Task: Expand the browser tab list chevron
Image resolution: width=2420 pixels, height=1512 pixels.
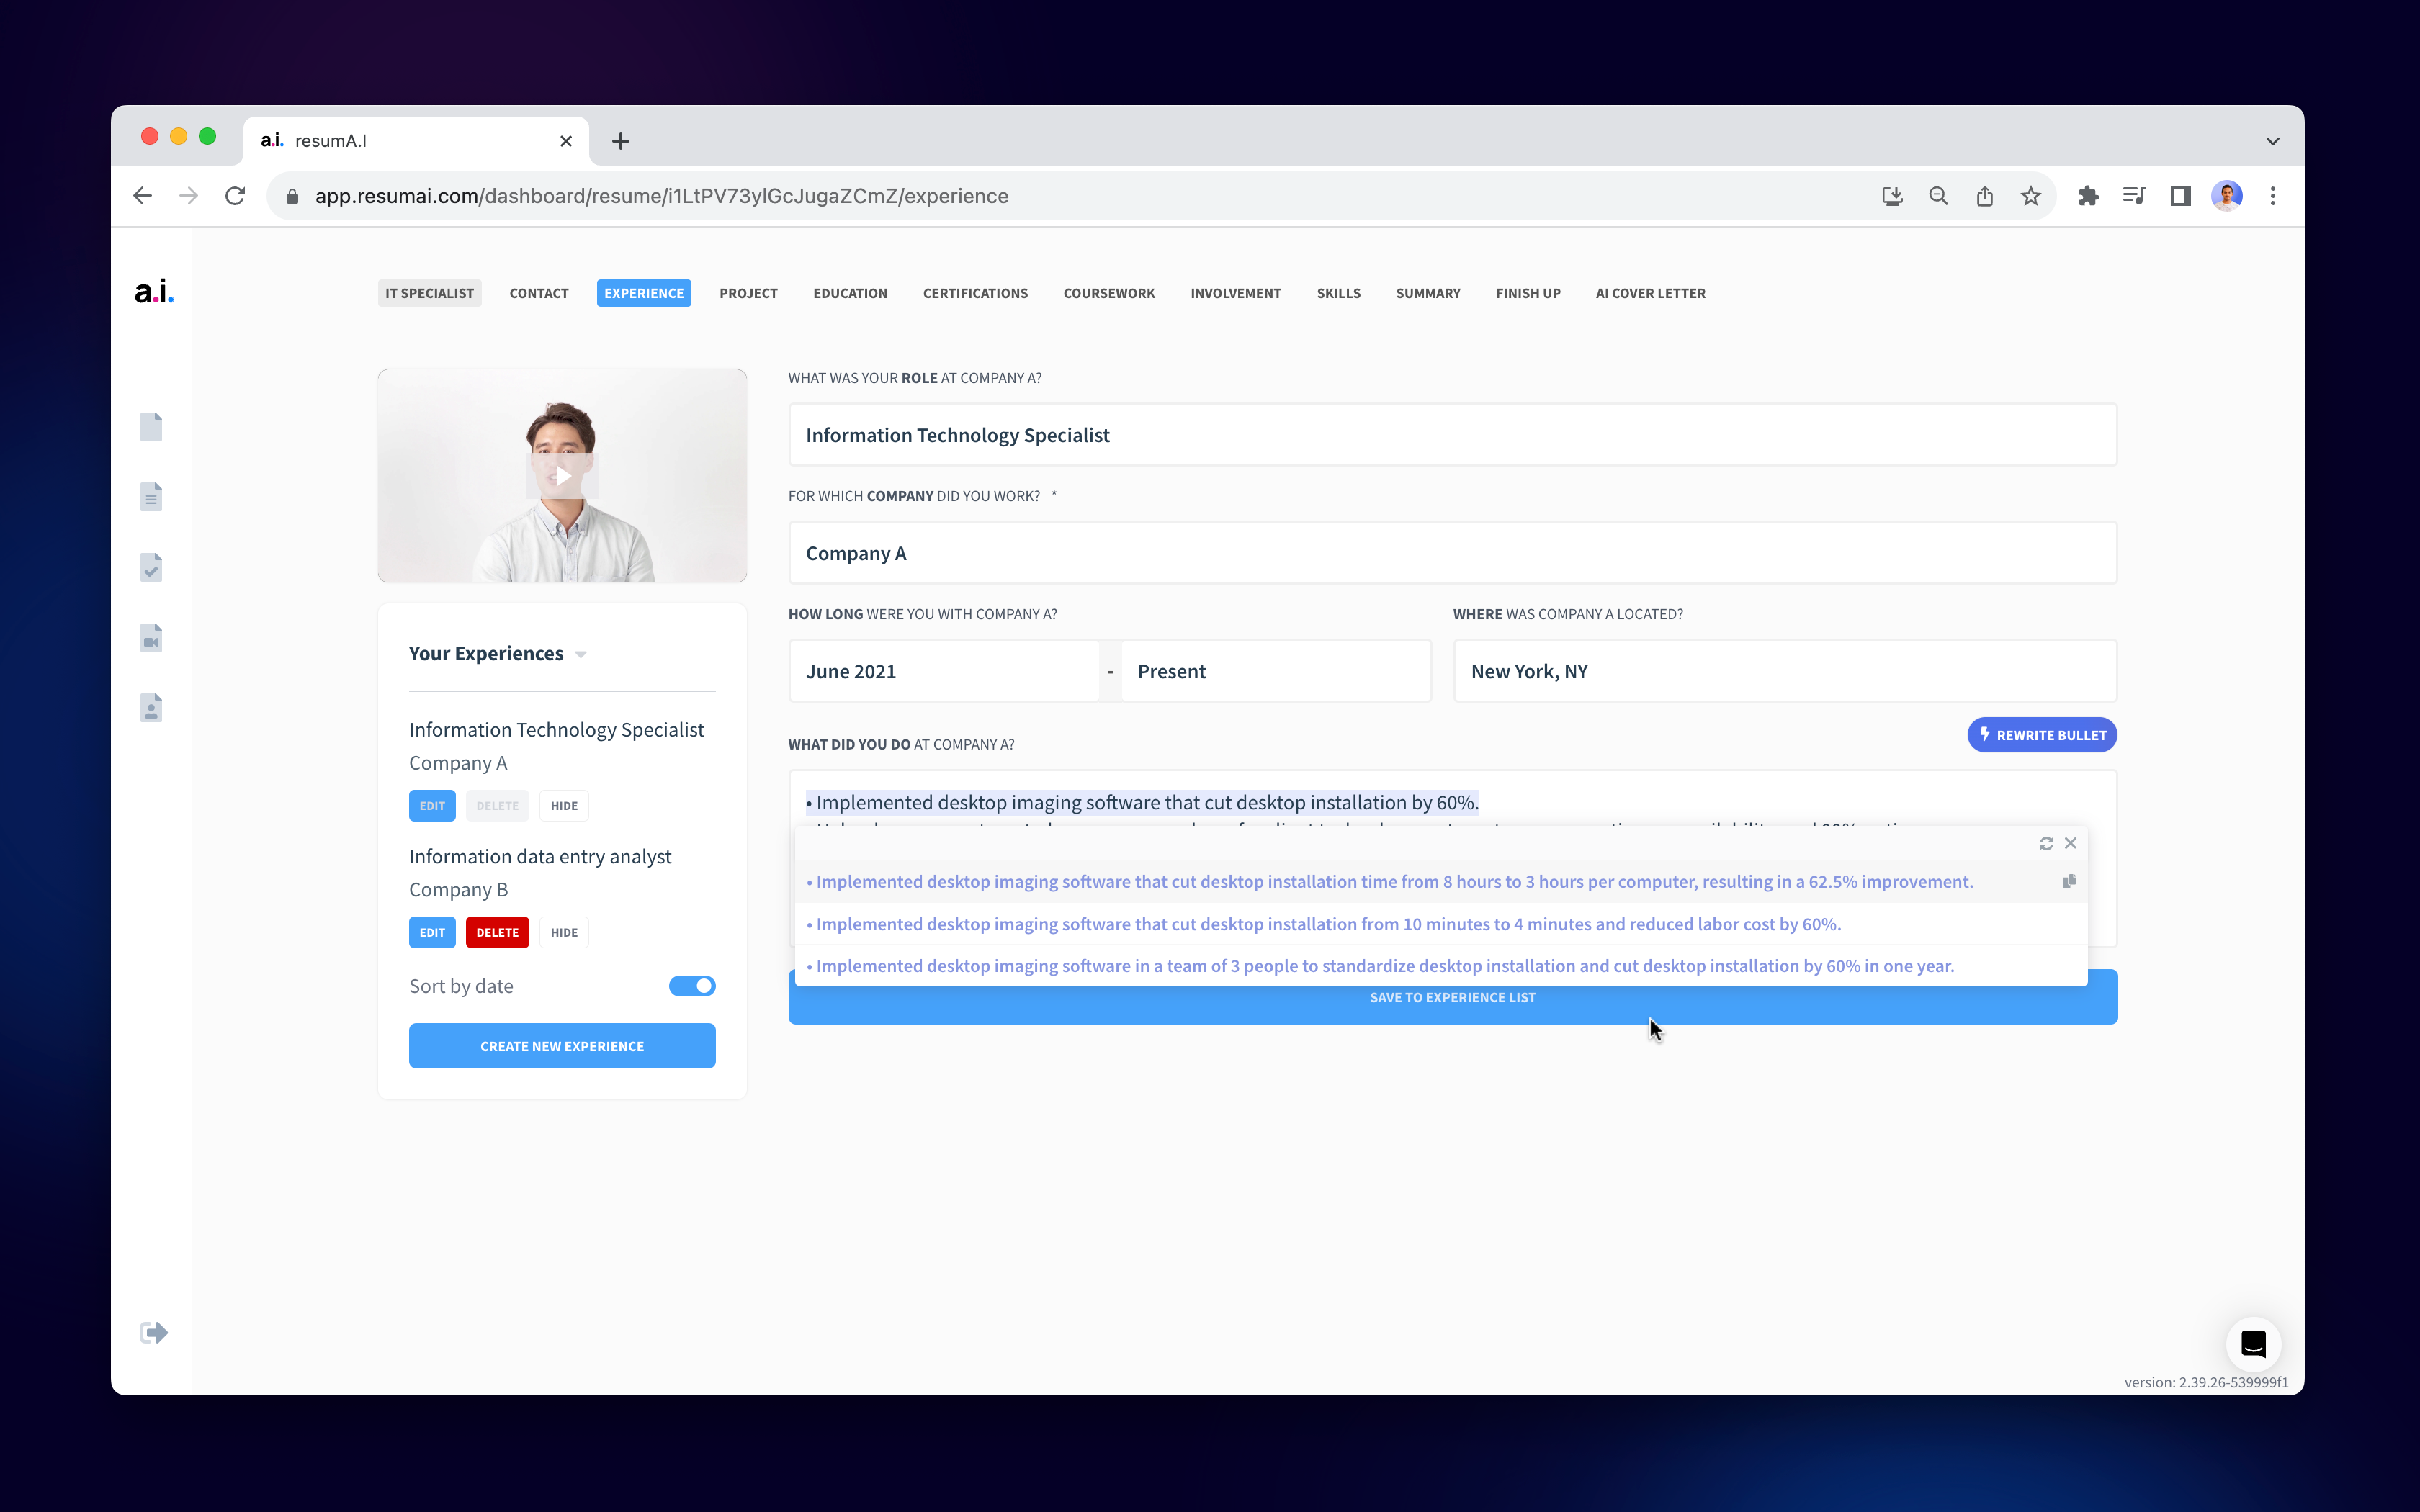Action: pos(2272,141)
